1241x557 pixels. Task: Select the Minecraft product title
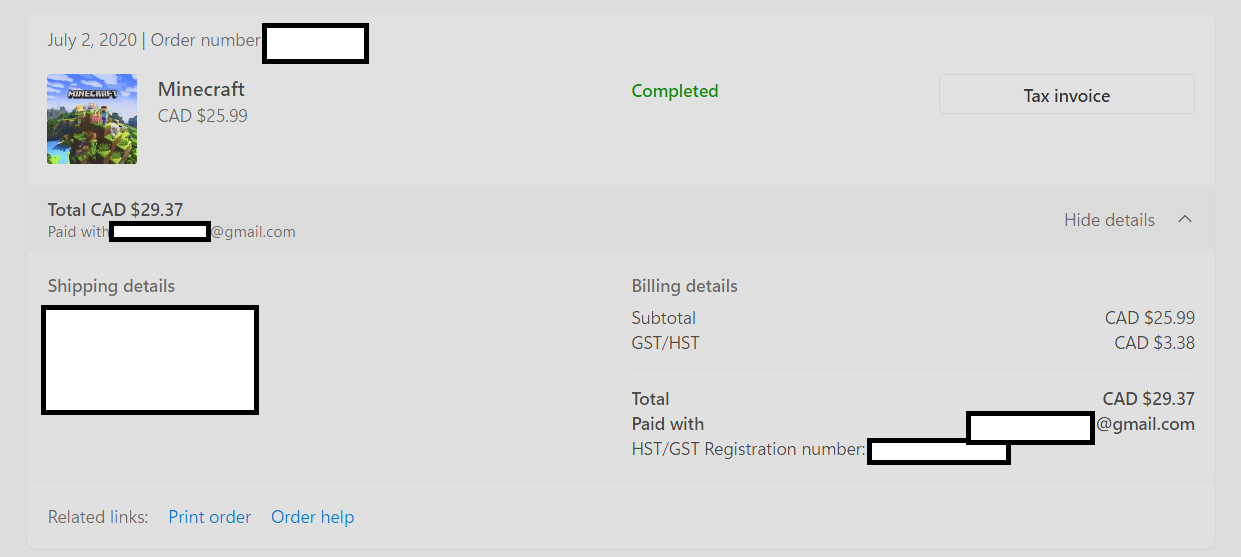[201, 89]
